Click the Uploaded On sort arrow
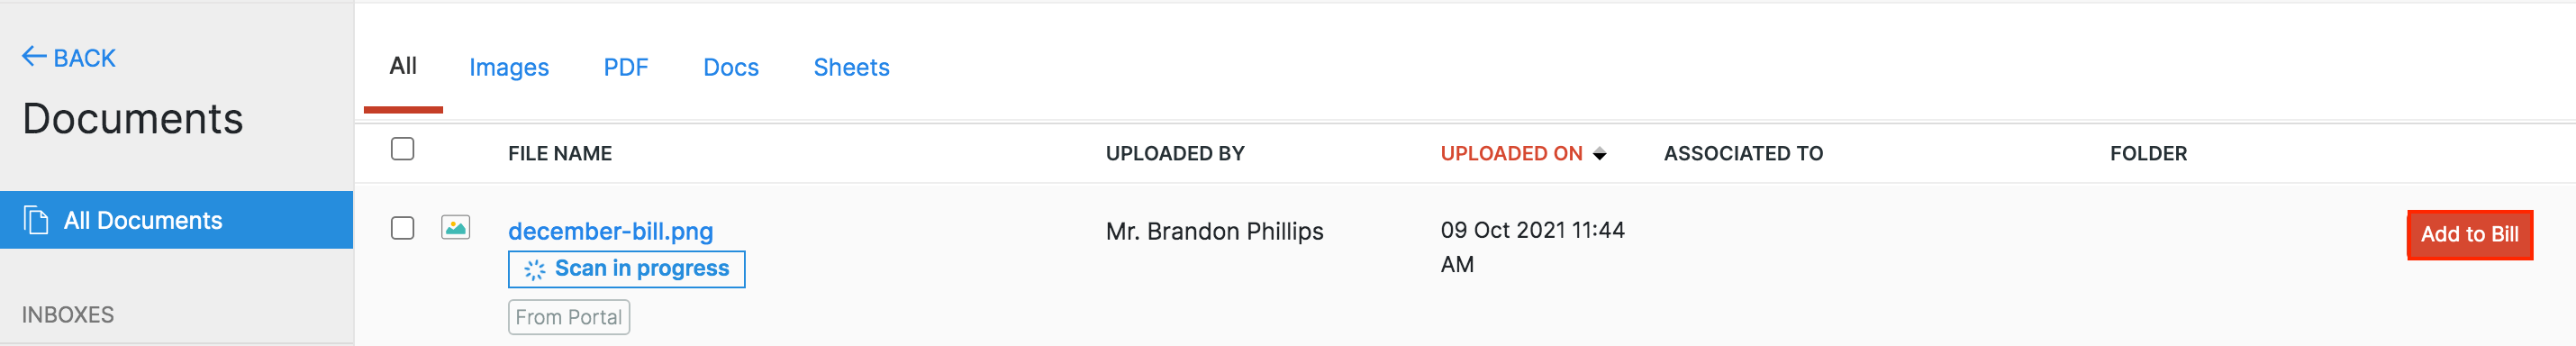The width and height of the screenshot is (2576, 346). pyautogui.click(x=1599, y=154)
